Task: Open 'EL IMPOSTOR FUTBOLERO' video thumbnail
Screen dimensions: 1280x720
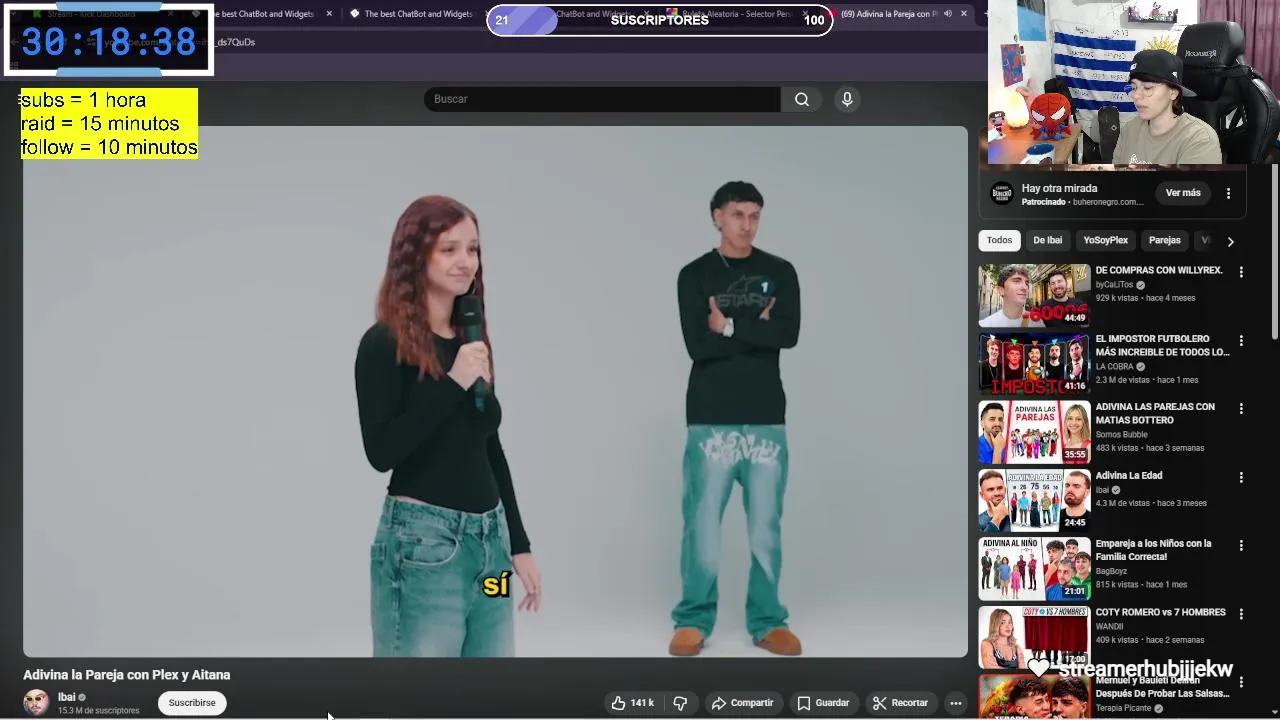Action: click(1034, 364)
